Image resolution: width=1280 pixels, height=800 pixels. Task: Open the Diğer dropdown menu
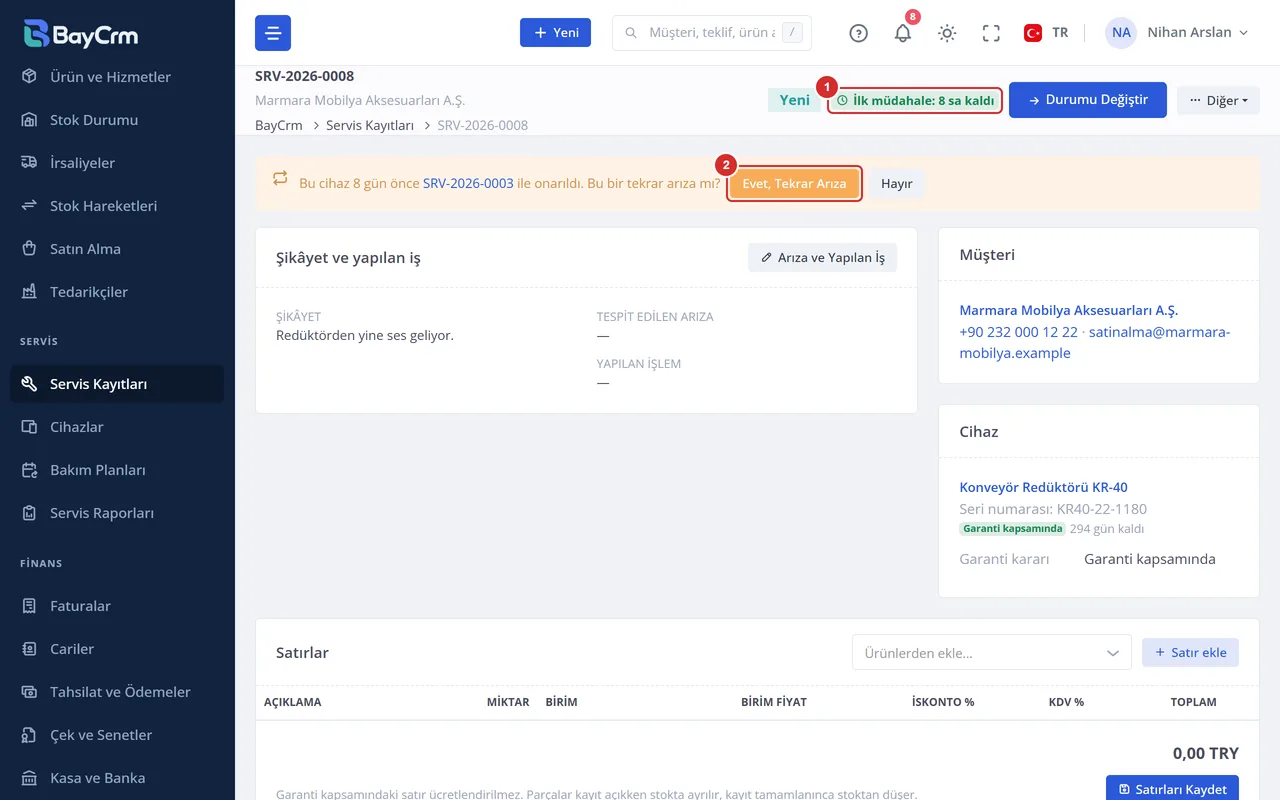(1218, 100)
